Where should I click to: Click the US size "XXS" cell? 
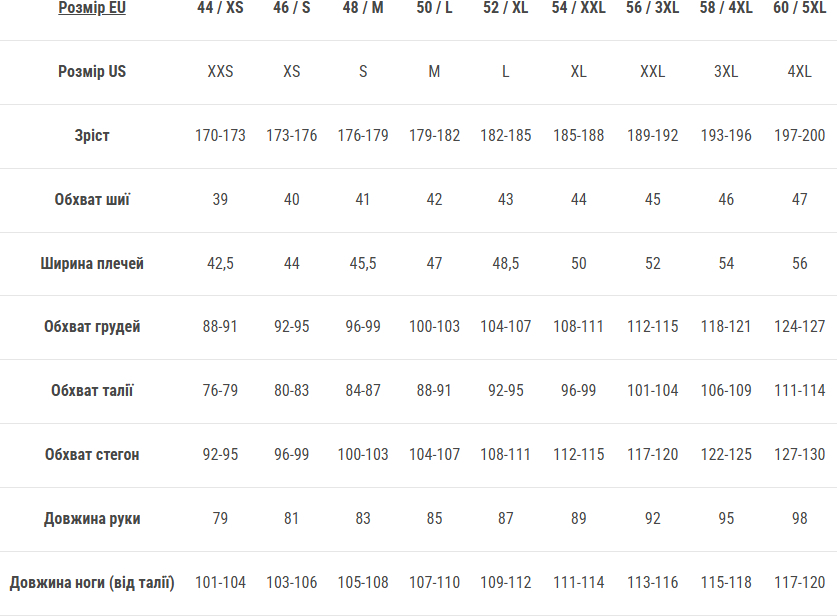[x=220, y=72]
